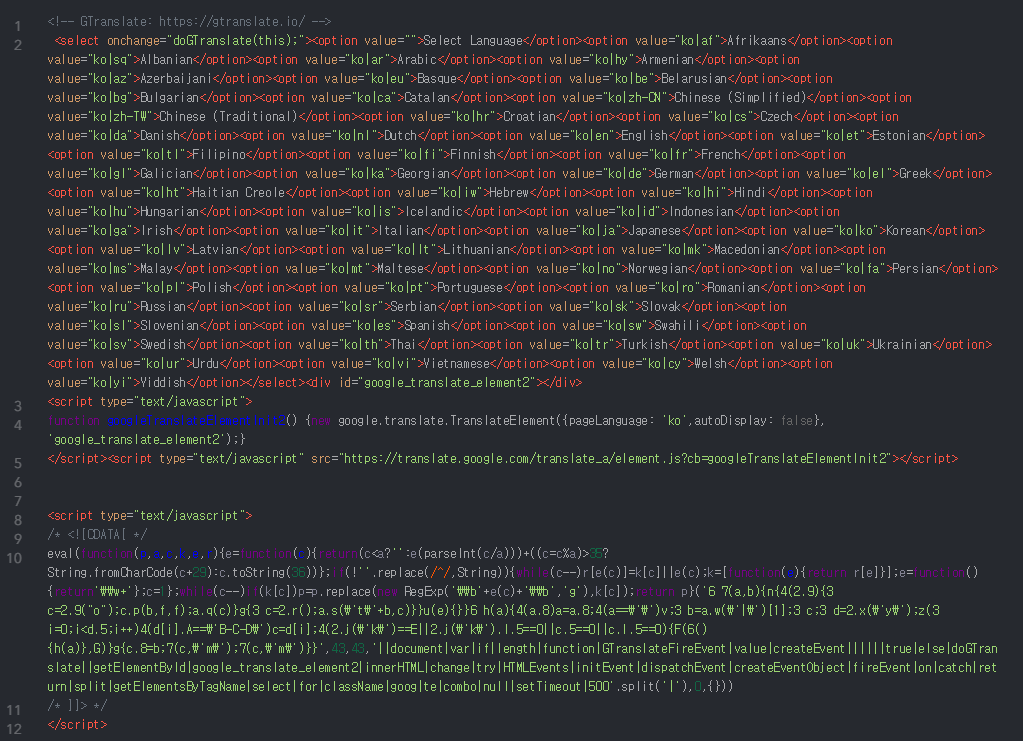This screenshot has height=741, width=1023.
Task: Click the 'eval(' call on line 10
Action: point(63,553)
